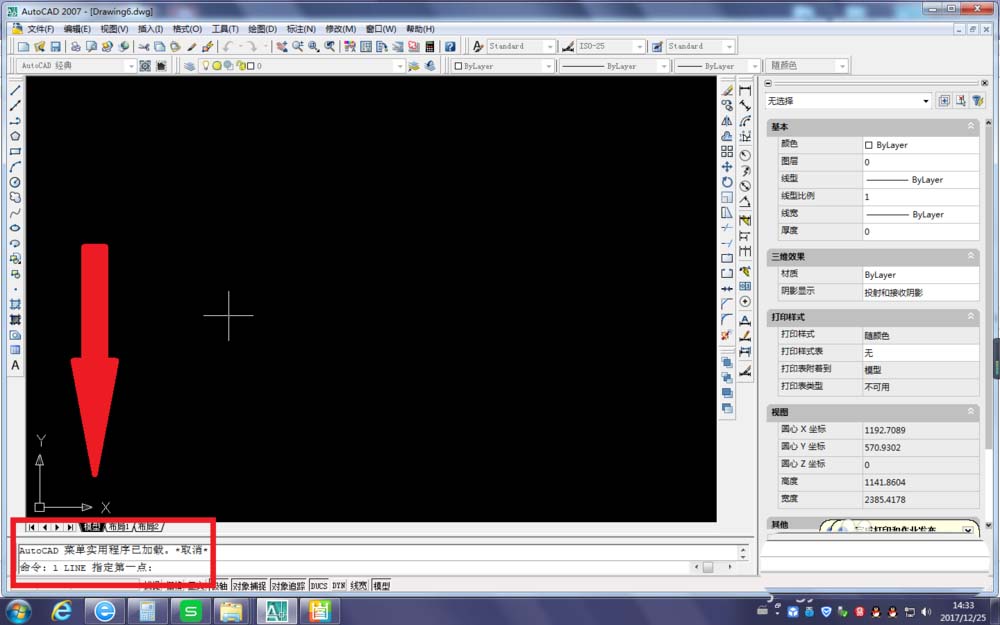Toggle DUCS in status bar

tap(319, 585)
